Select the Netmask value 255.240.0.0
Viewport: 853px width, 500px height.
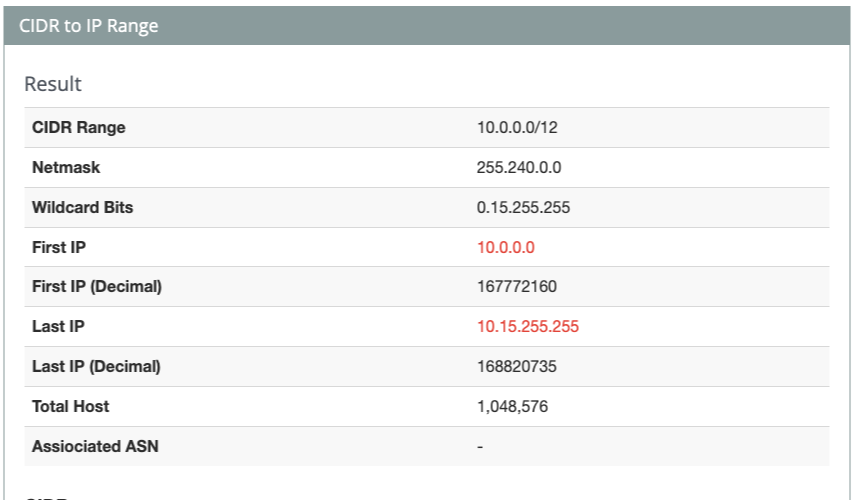pyautogui.click(x=519, y=168)
